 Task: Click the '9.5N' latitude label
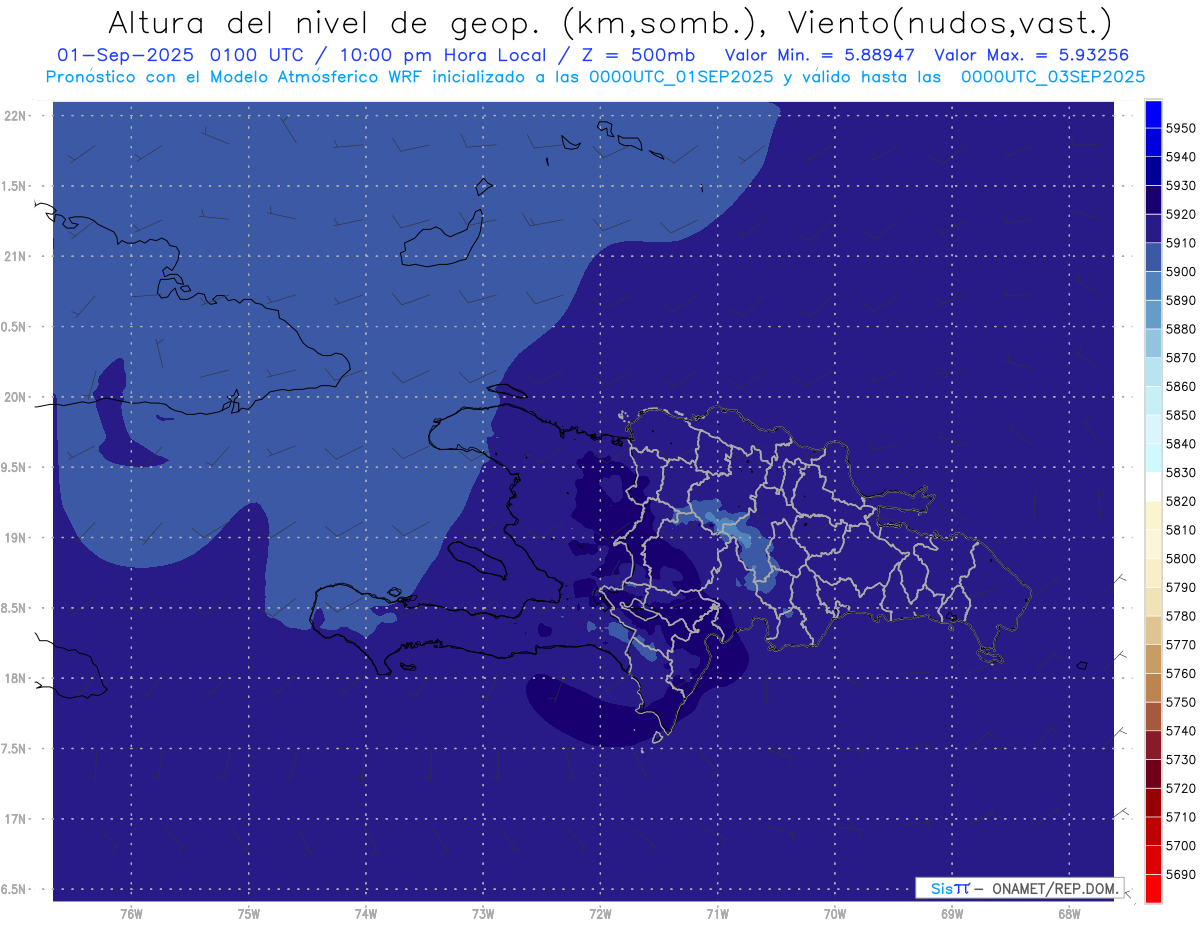14,468
